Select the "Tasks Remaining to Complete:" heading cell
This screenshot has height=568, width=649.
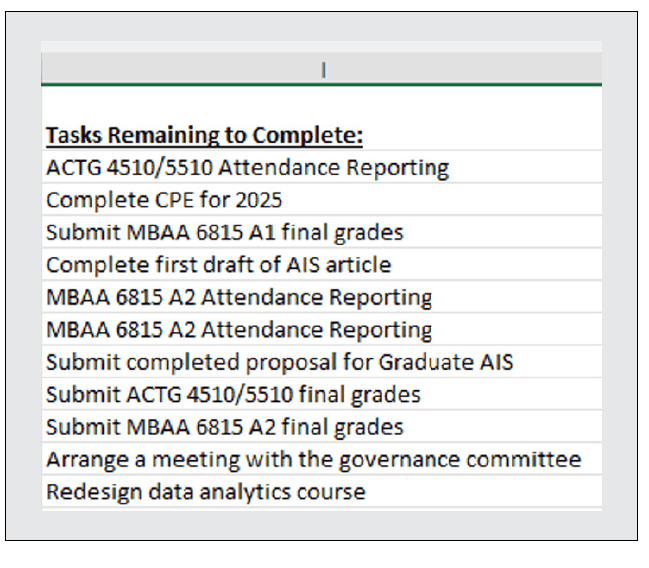click(x=204, y=135)
